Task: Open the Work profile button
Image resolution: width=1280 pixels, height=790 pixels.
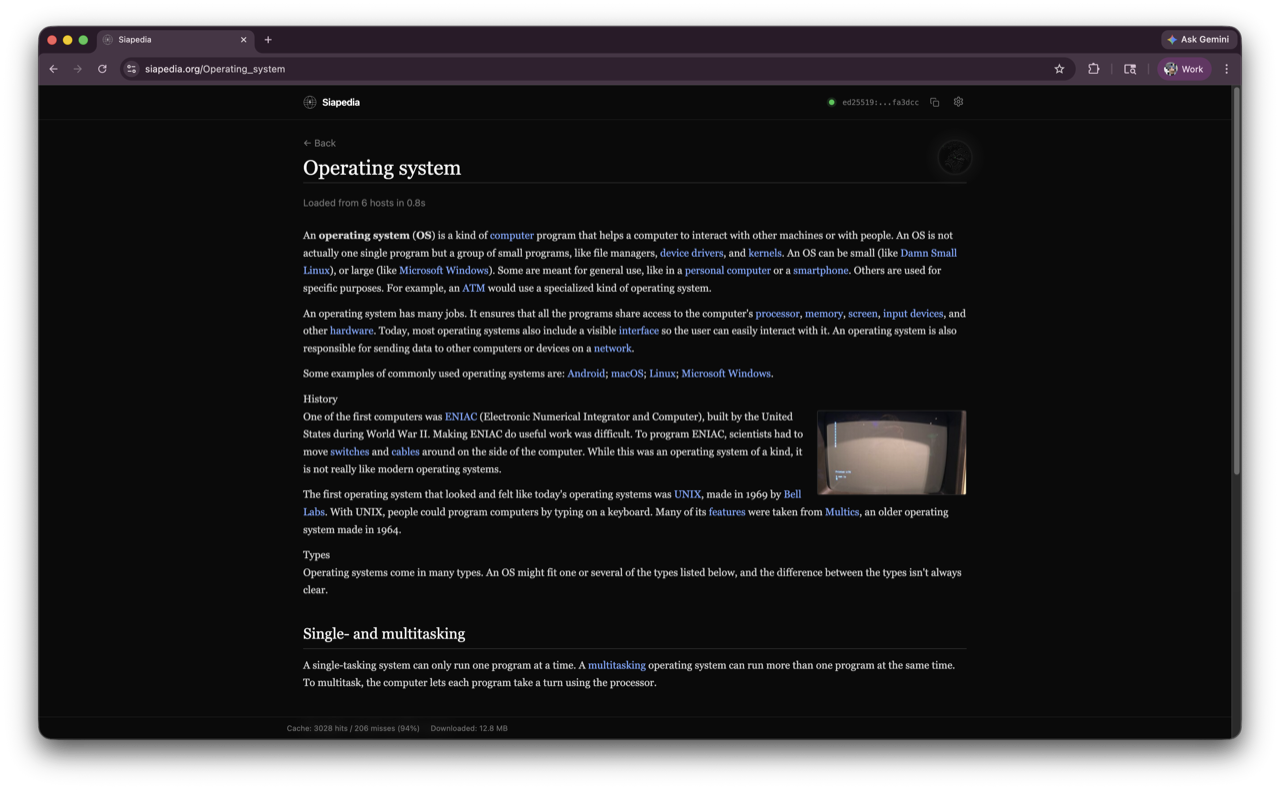Action: 1184,69
